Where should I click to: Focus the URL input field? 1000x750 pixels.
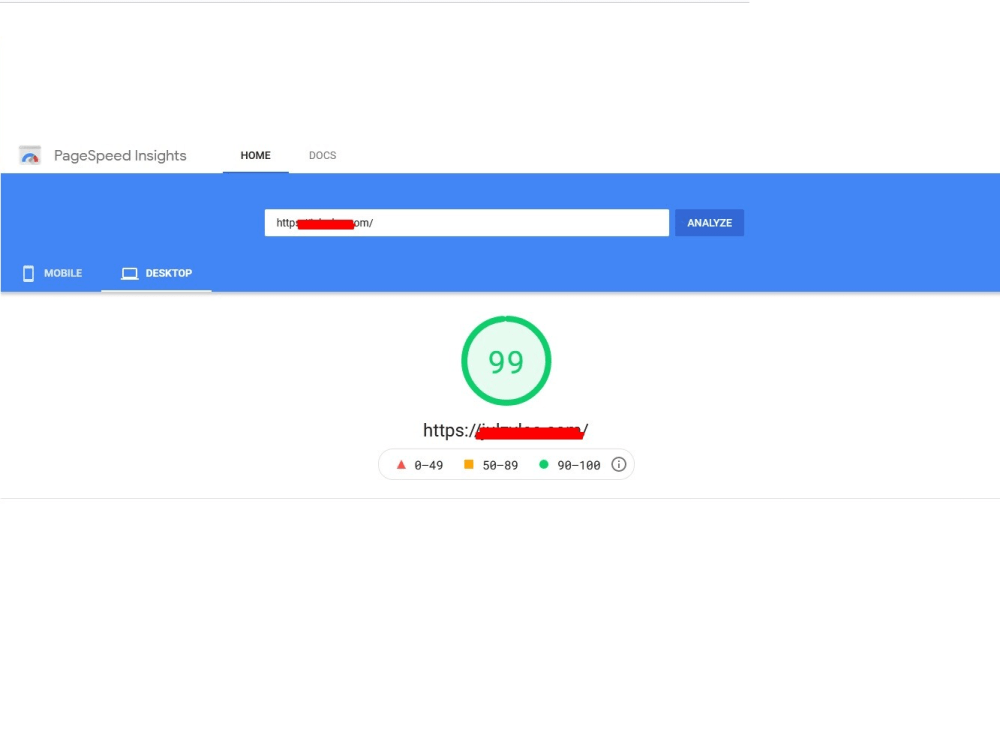point(466,223)
